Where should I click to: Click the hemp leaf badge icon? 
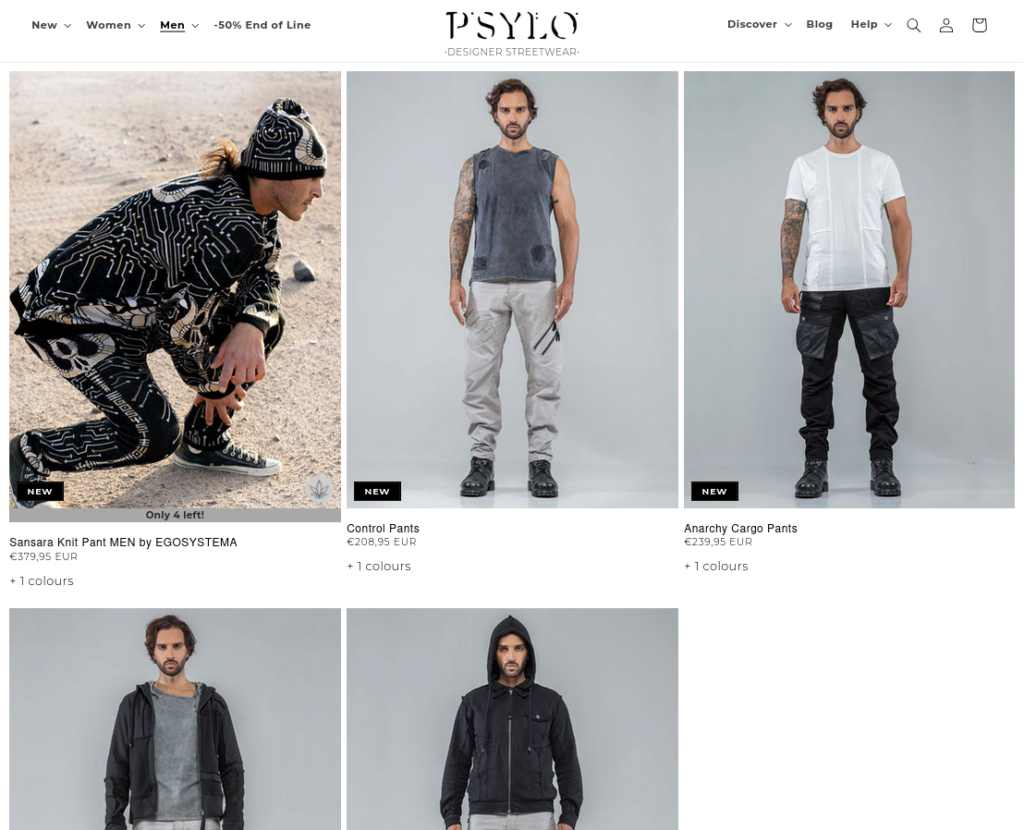click(x=319, y=488)
